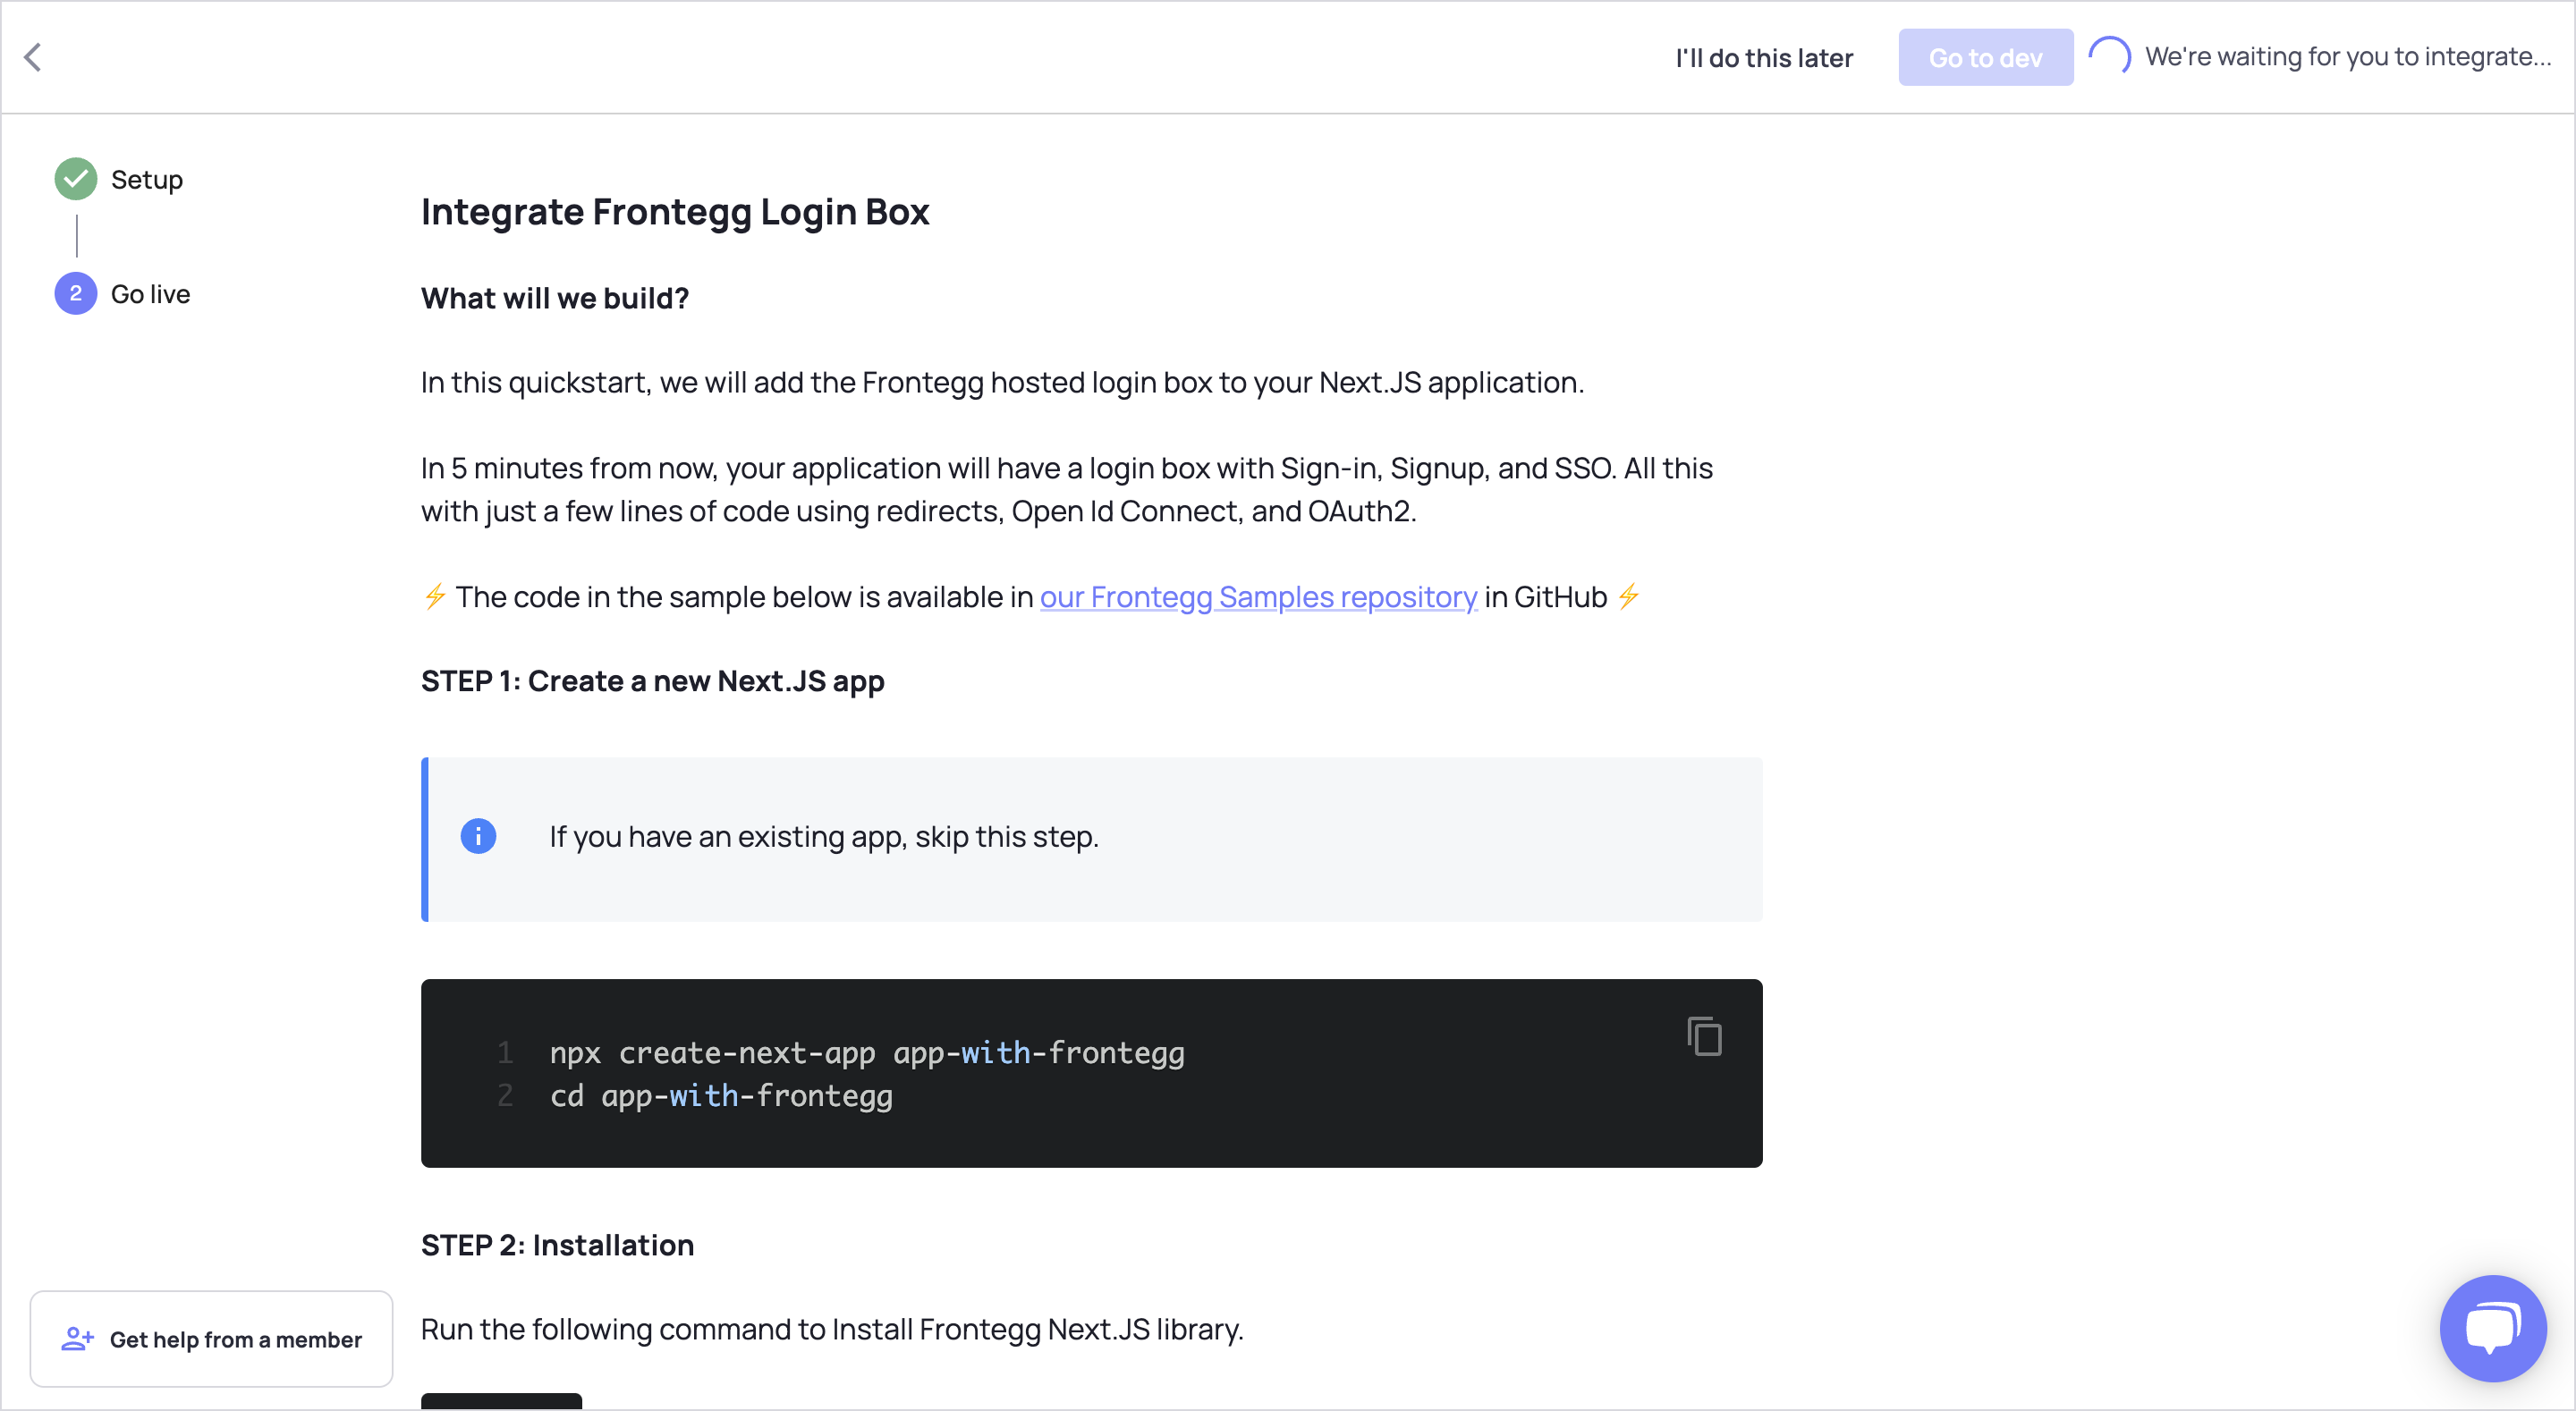Open the chat support bubble
The image size is (2576, 1411).
2492,1328
